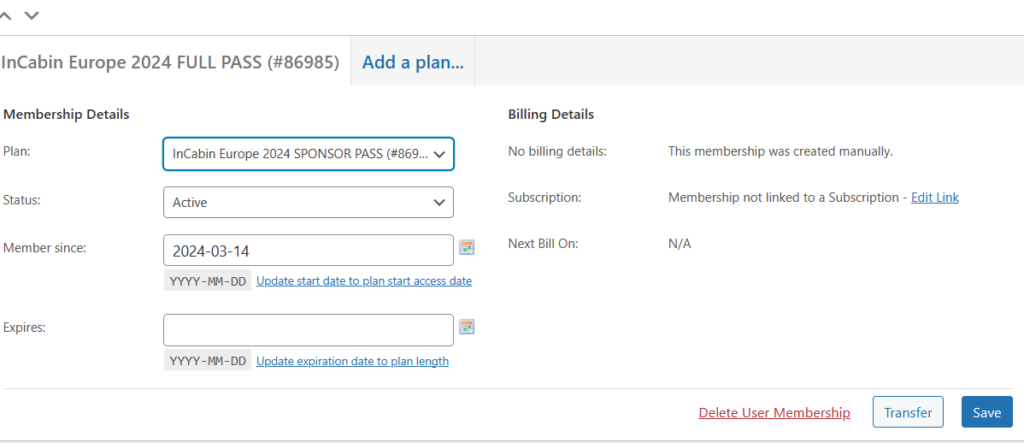Viewport: 1024px width, 443px height.
Task: Switch to InCabin Europe 2024 FULL PASS tab
Action: click(170, 62)
